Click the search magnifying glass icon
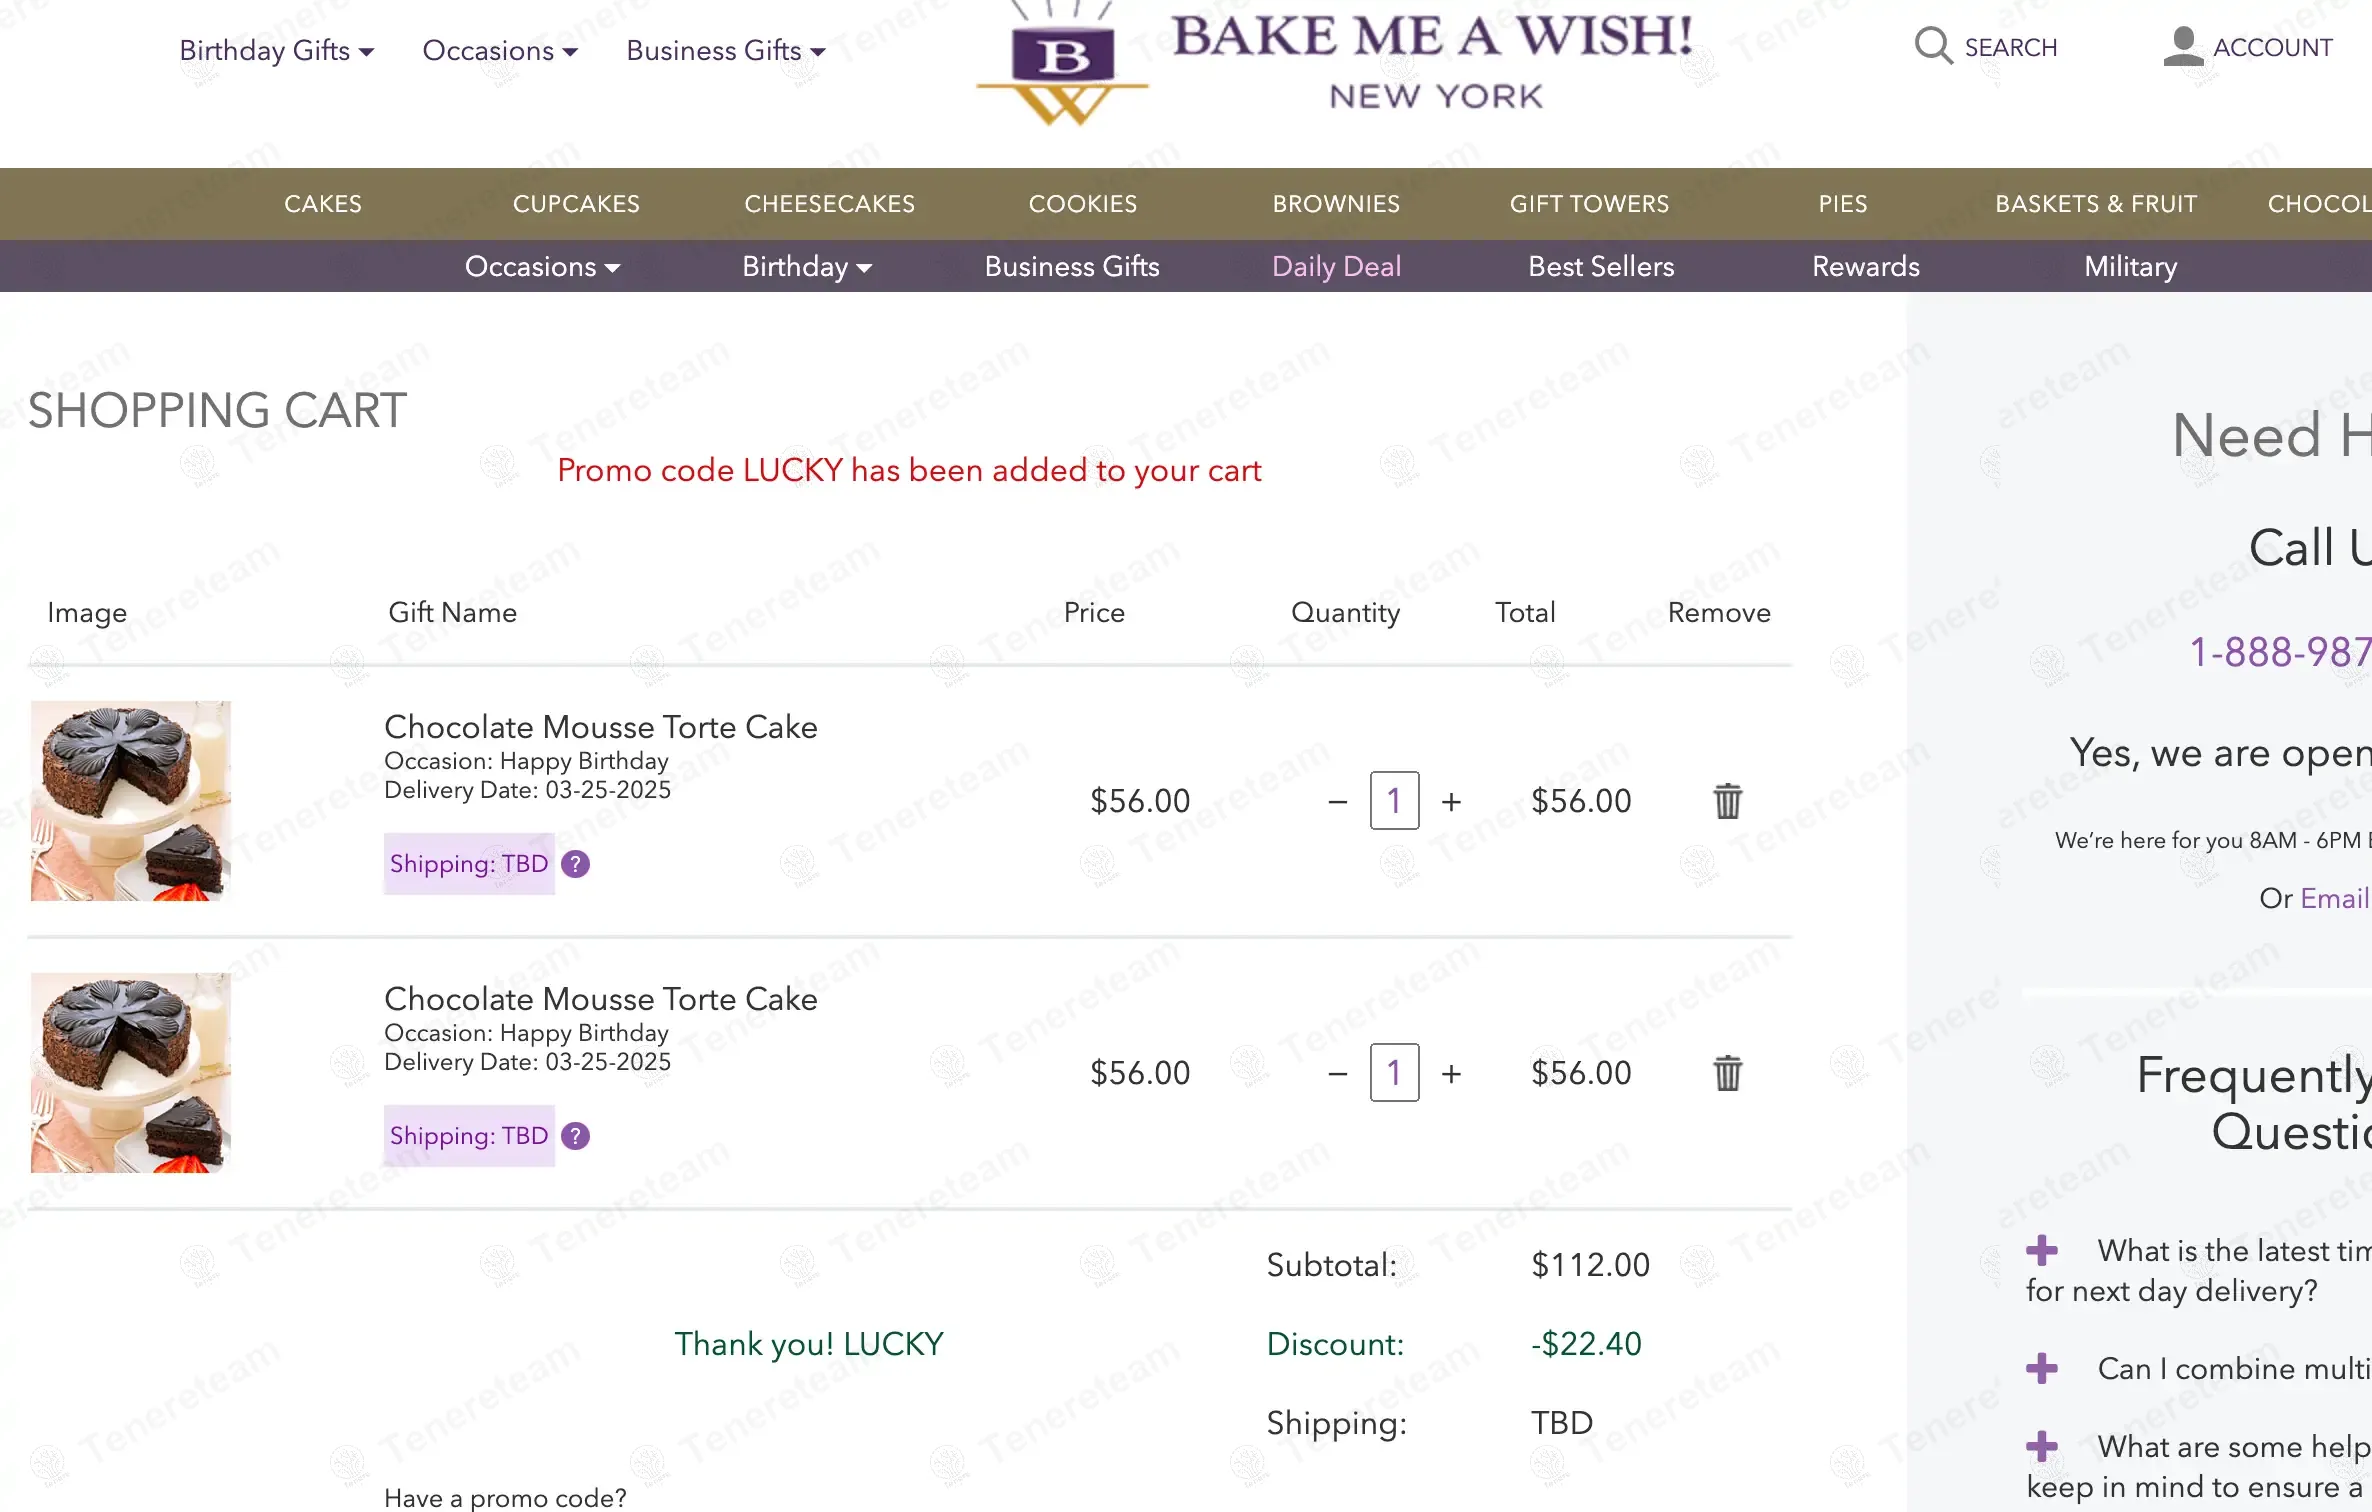Viewport: 2372px width, 1512px height. [x=1933, y=47]
